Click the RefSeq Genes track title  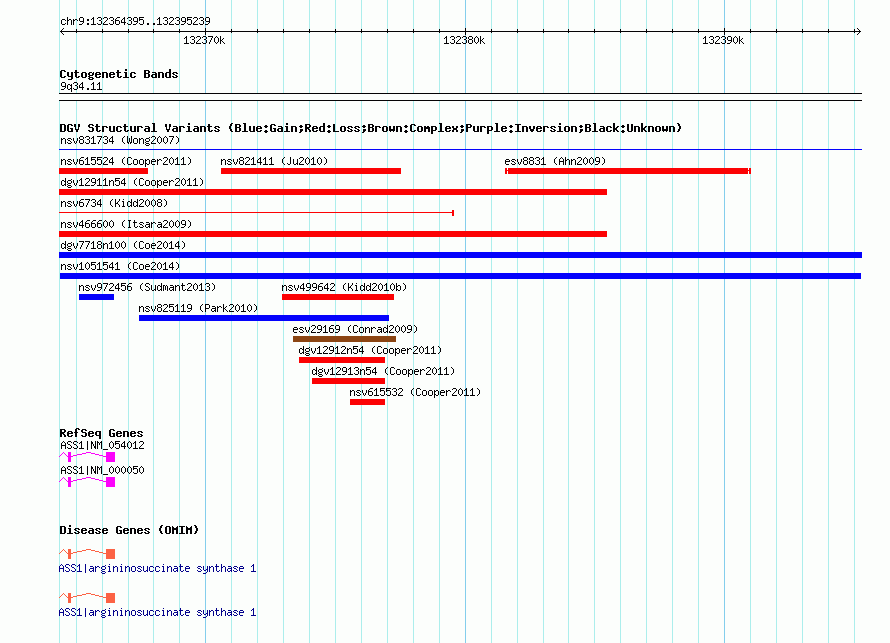tap(101, 433)
